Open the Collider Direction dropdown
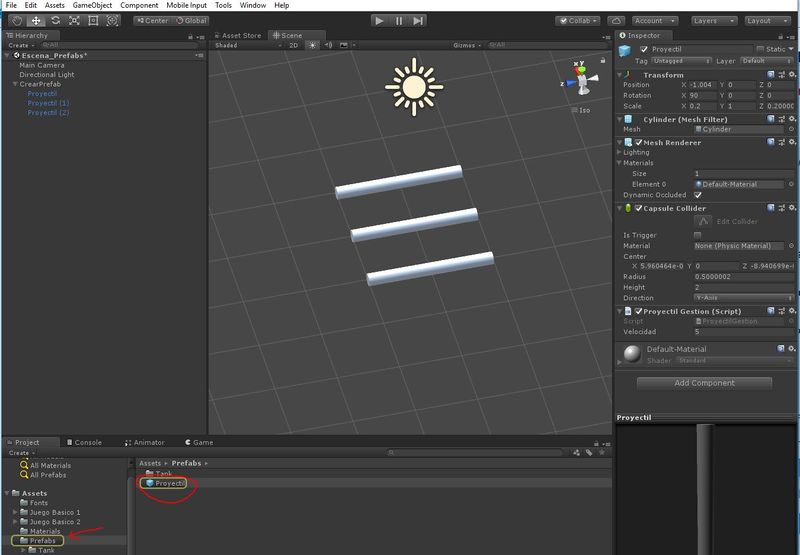This screenshot has width=800, height=555. click(x=744, y=298)
